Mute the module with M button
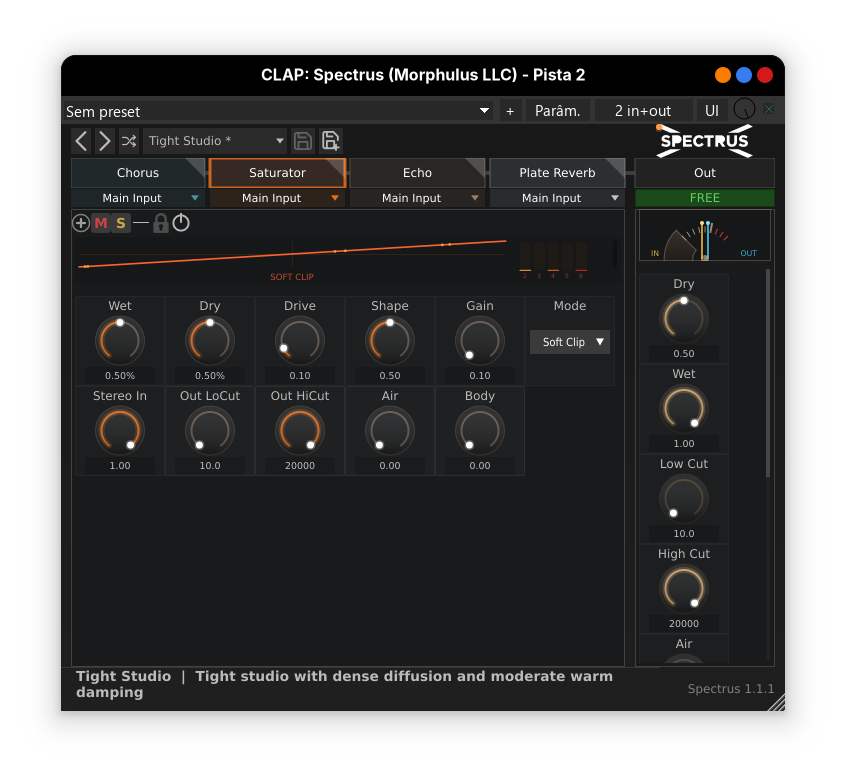846x778 pixels. click(x=101, y=223)
